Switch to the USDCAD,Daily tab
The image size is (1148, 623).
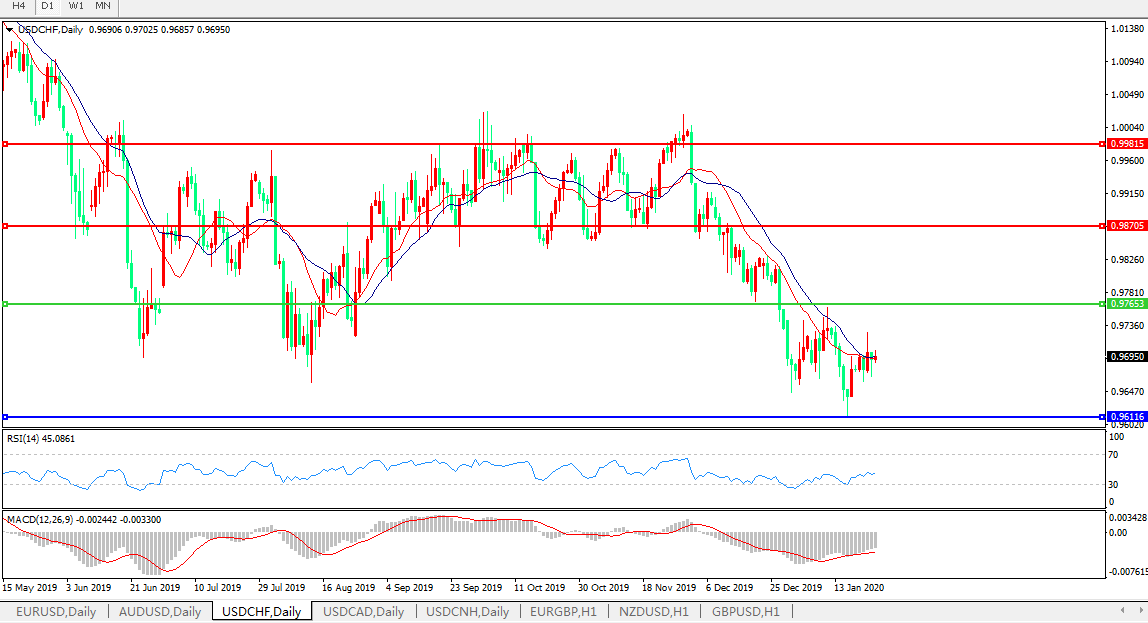click(364, 611)
